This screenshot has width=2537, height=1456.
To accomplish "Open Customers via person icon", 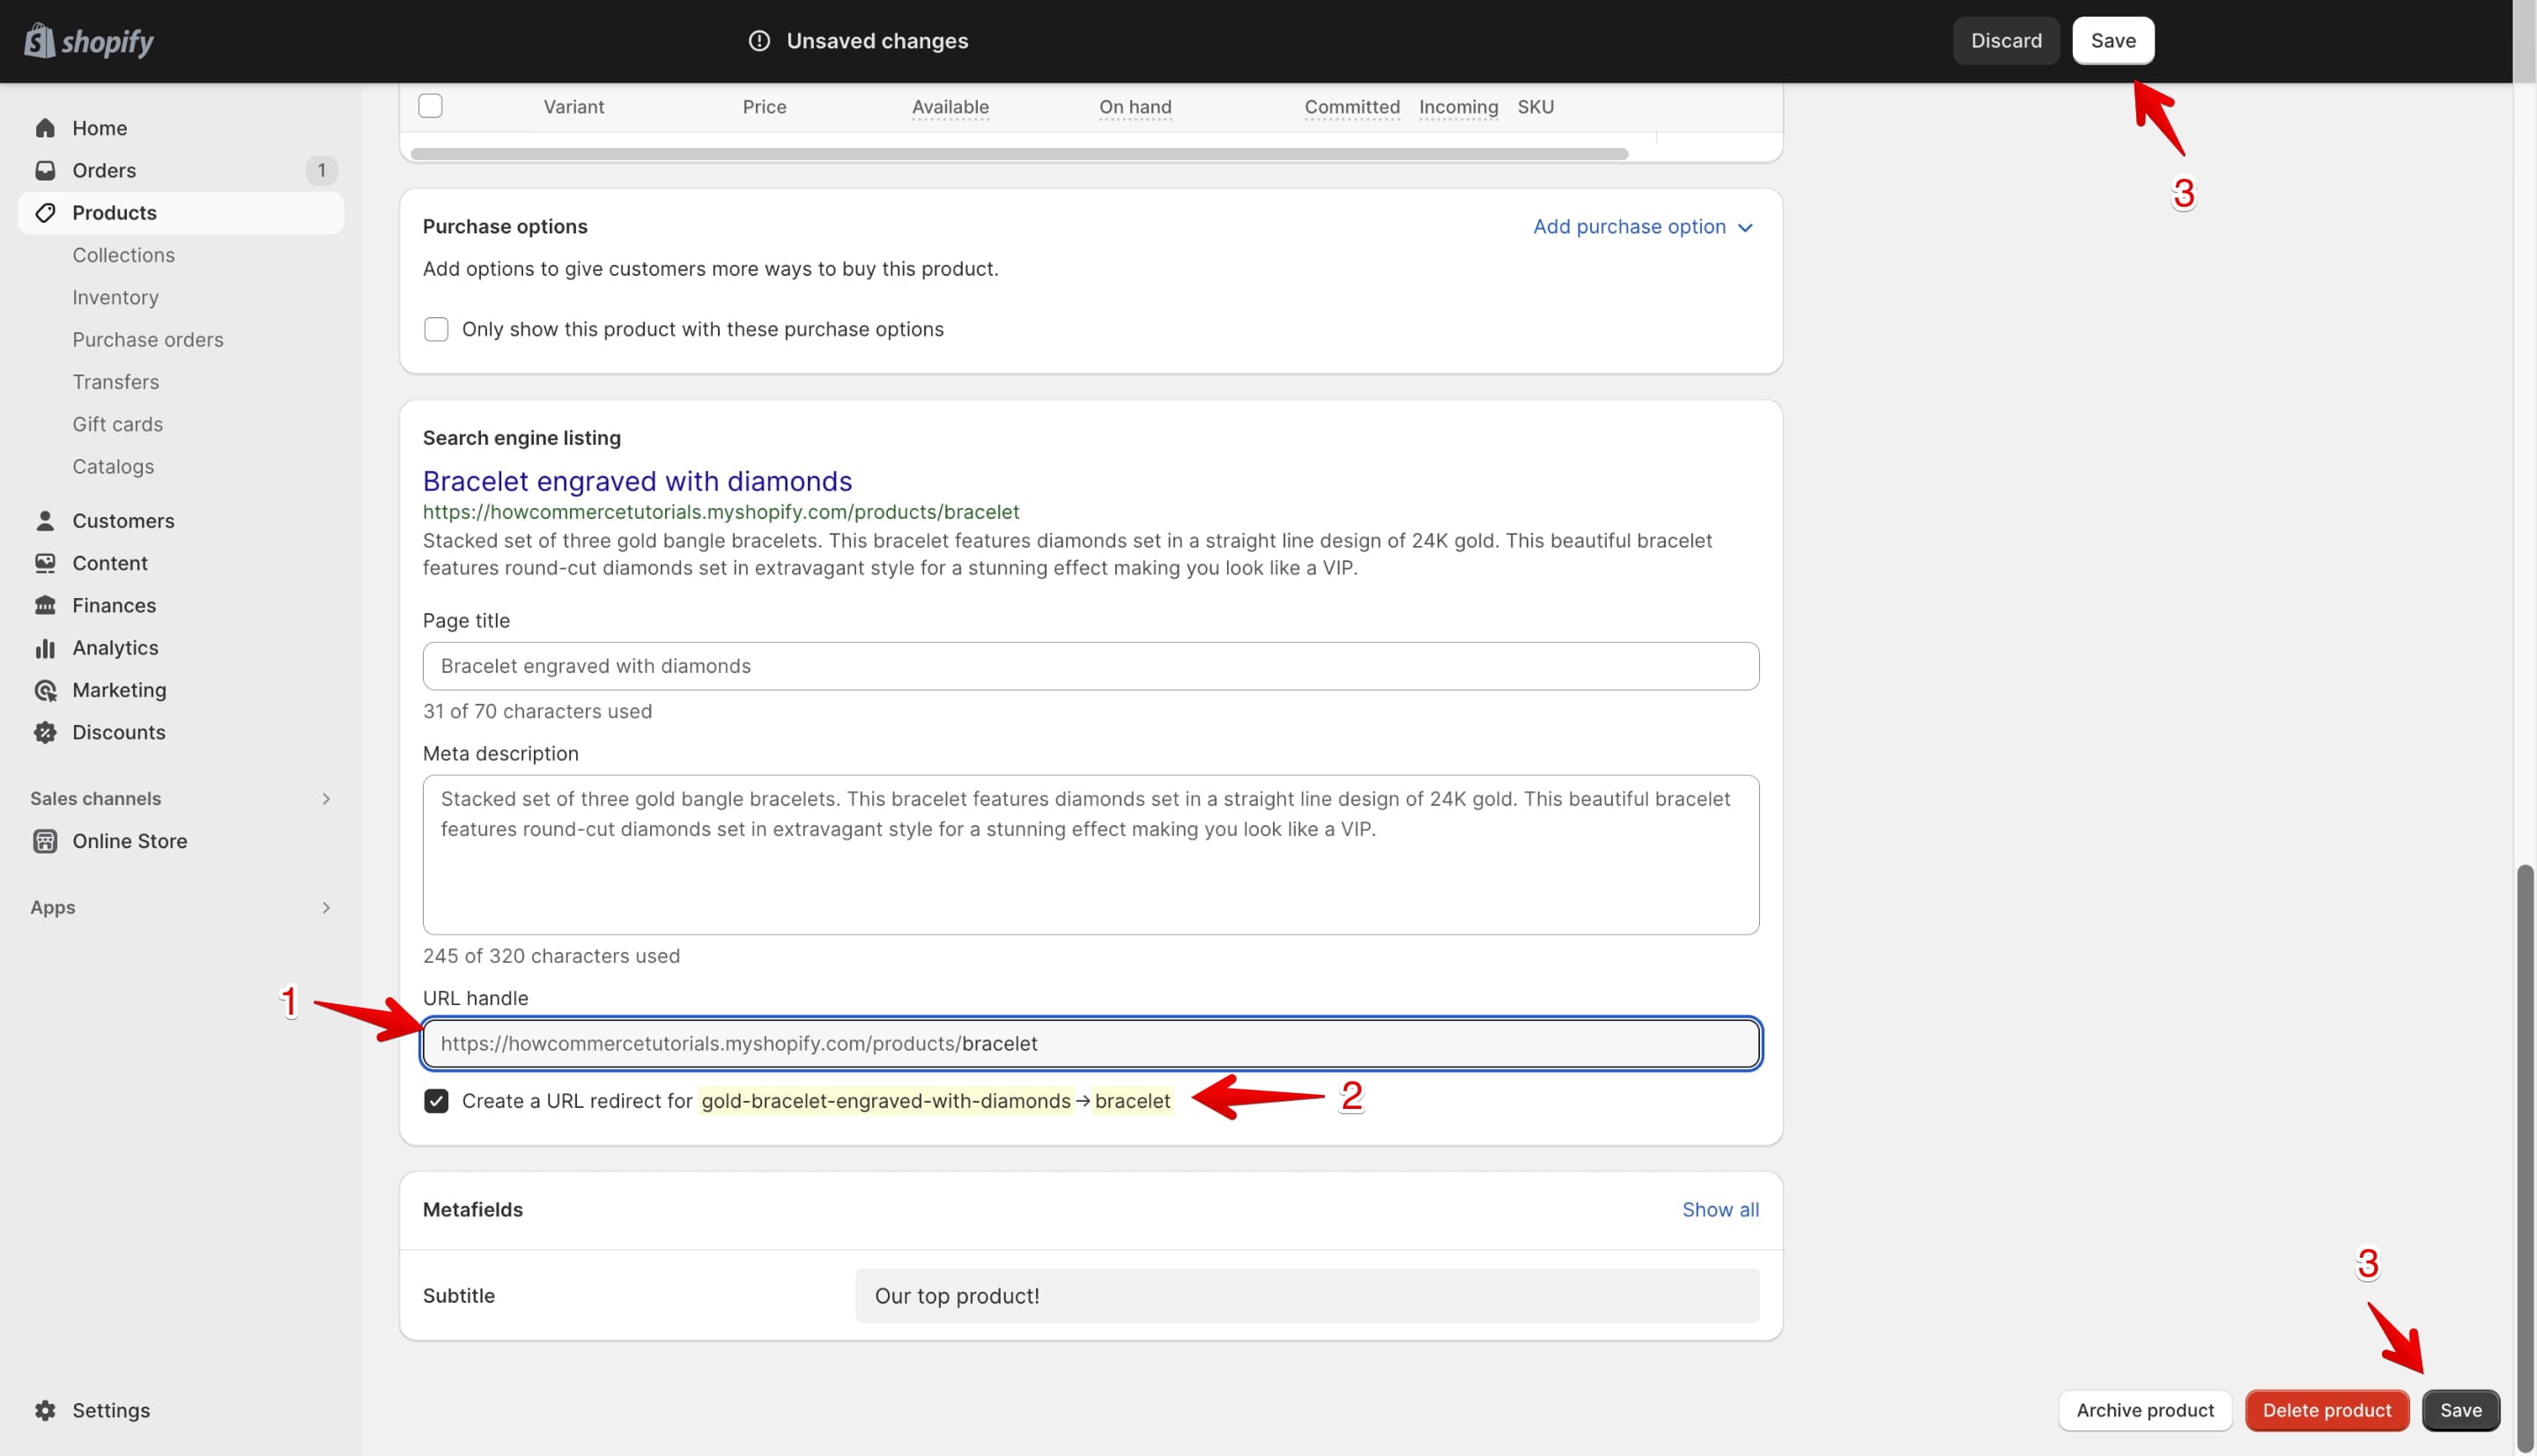I will coord(45,520).
